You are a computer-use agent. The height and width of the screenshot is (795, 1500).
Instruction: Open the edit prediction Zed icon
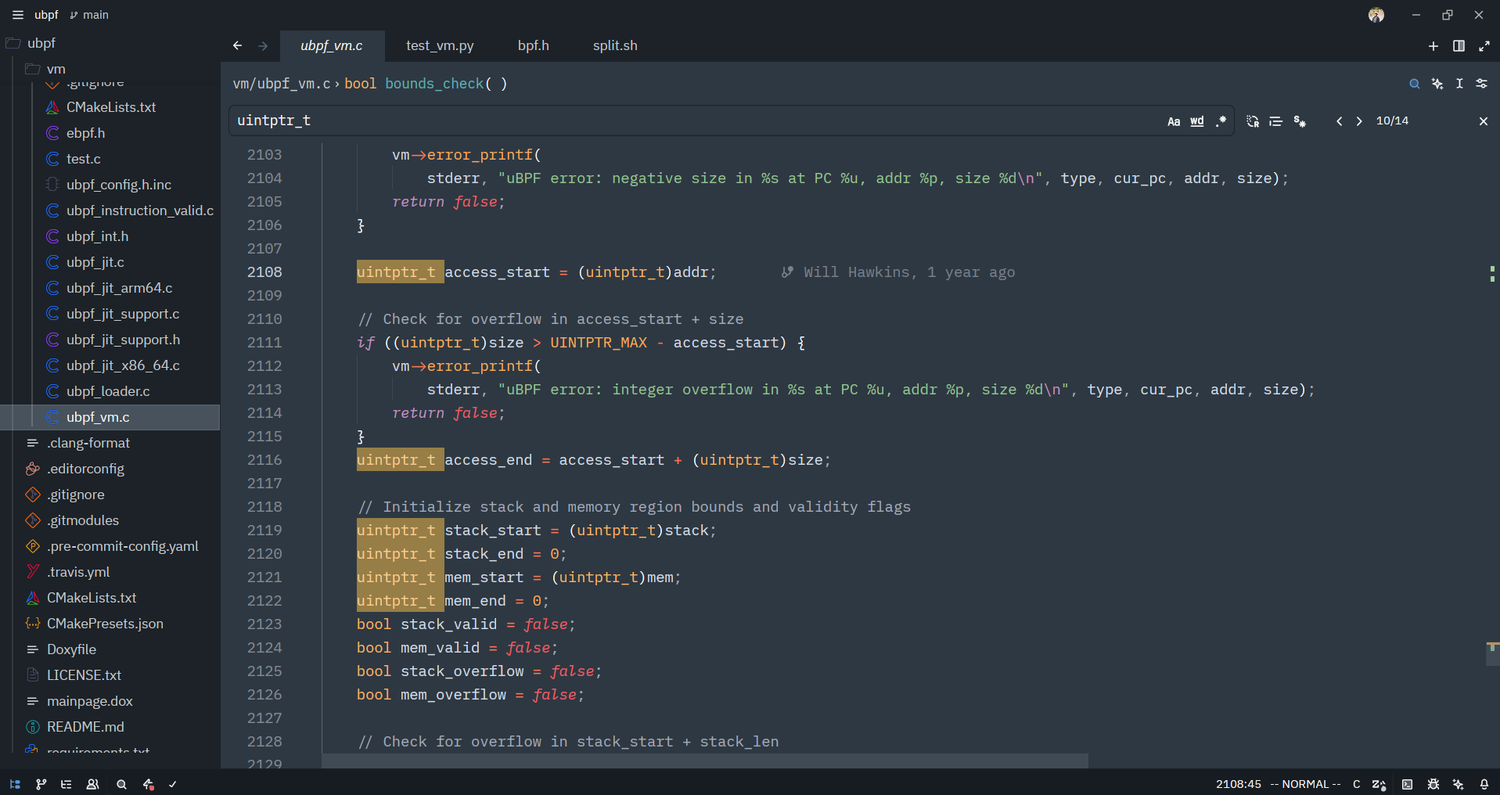(1380, 784)
